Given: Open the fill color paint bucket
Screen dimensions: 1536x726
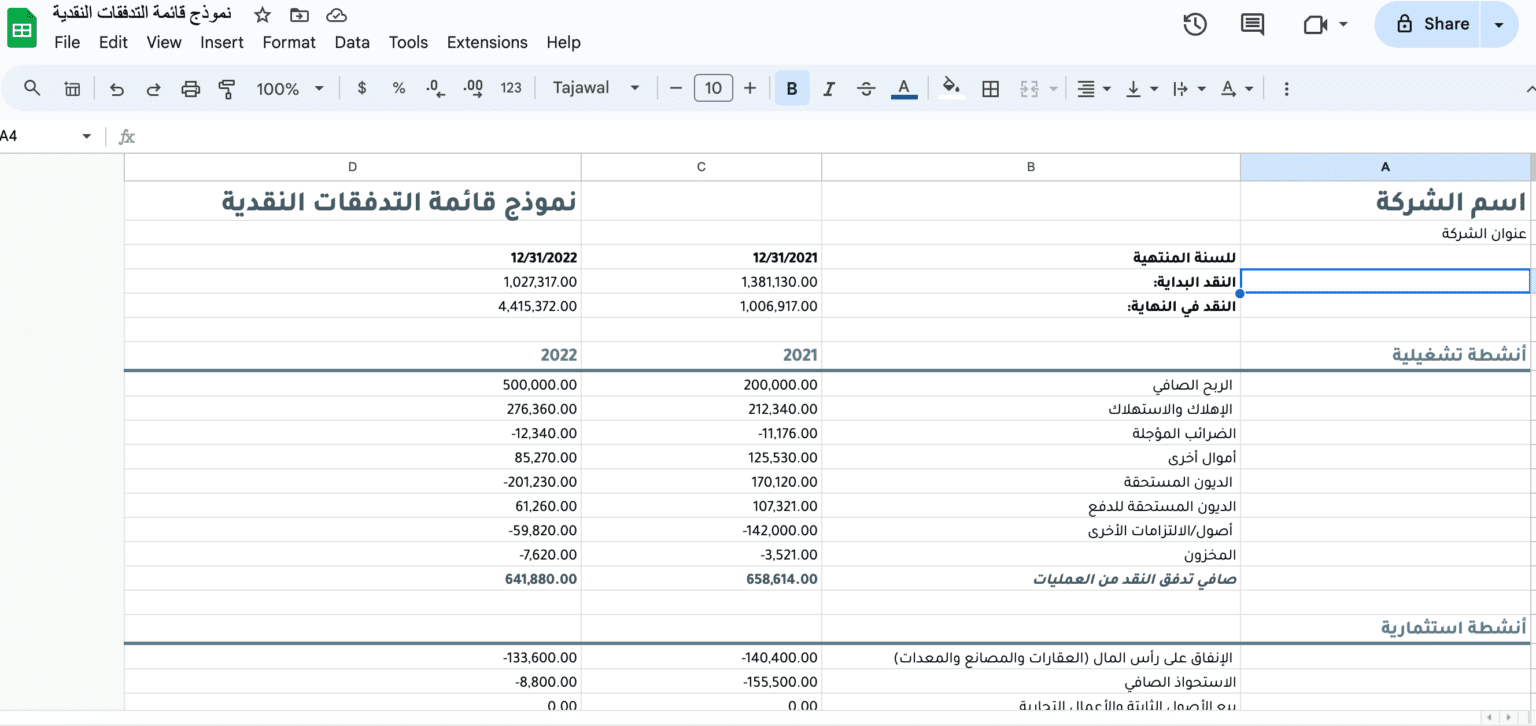Looking at the screenshot, I should coord(951,89).
